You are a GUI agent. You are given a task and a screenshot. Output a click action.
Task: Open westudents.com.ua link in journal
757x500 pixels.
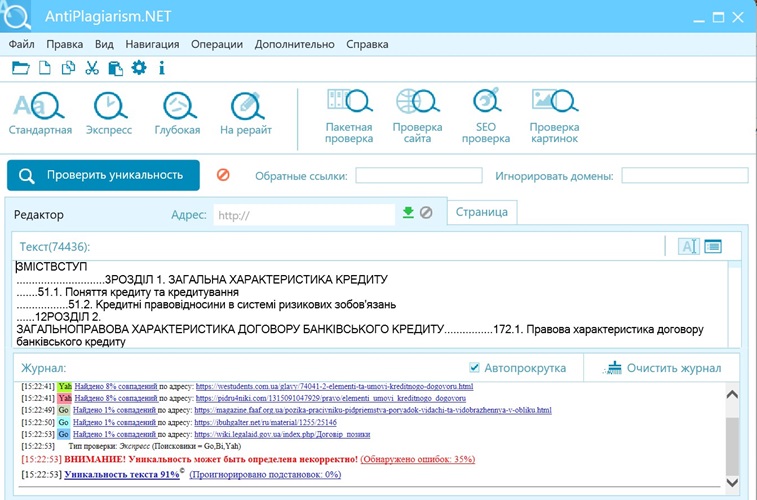(x=334, y=387)
